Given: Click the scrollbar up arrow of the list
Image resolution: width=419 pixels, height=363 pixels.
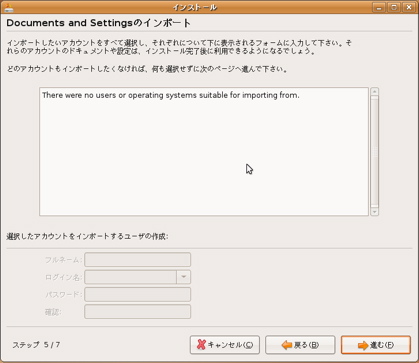Looking at the screenshot, I should (x=374, y=91).
